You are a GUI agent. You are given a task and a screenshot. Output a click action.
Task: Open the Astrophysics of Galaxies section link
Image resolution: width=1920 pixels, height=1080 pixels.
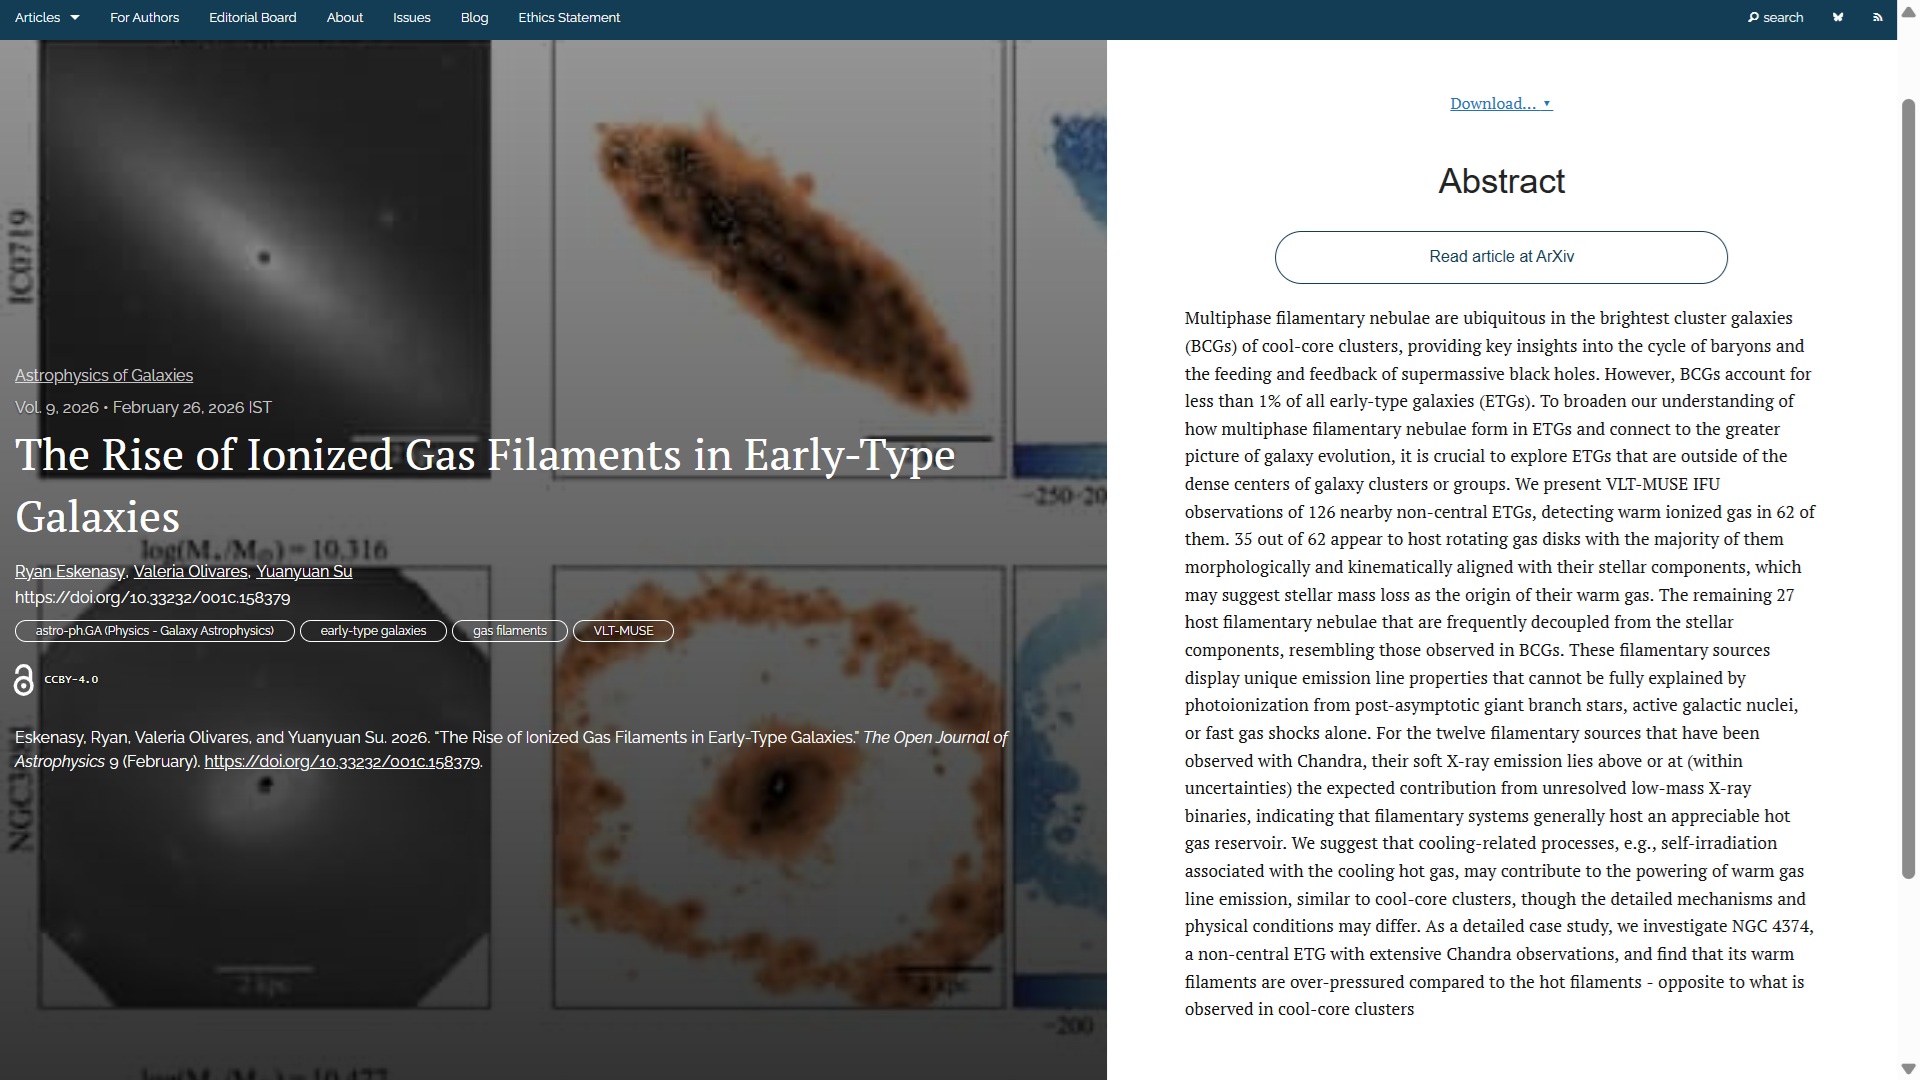(104, 375)
